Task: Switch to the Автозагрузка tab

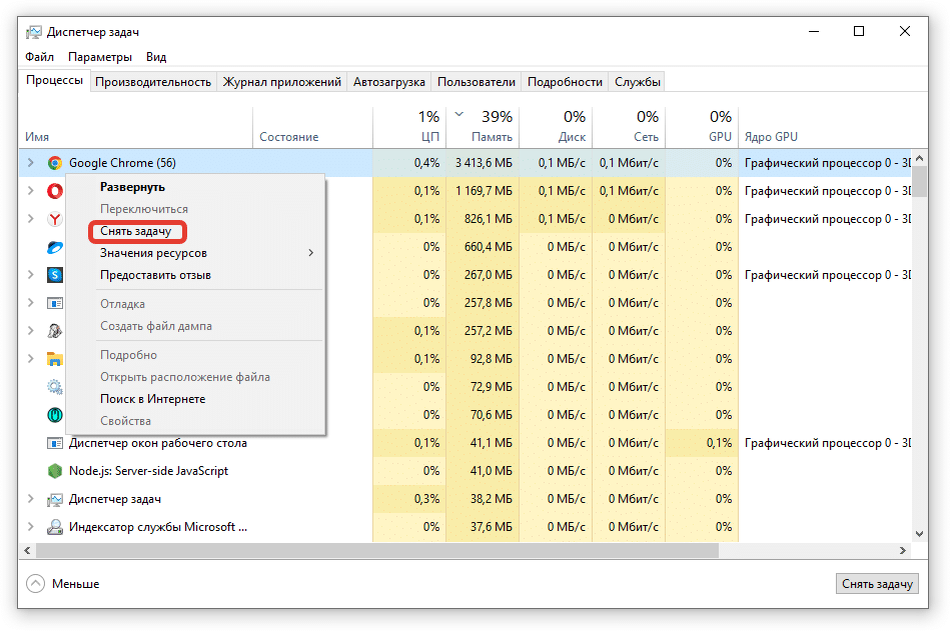Action: pos(389,82)
